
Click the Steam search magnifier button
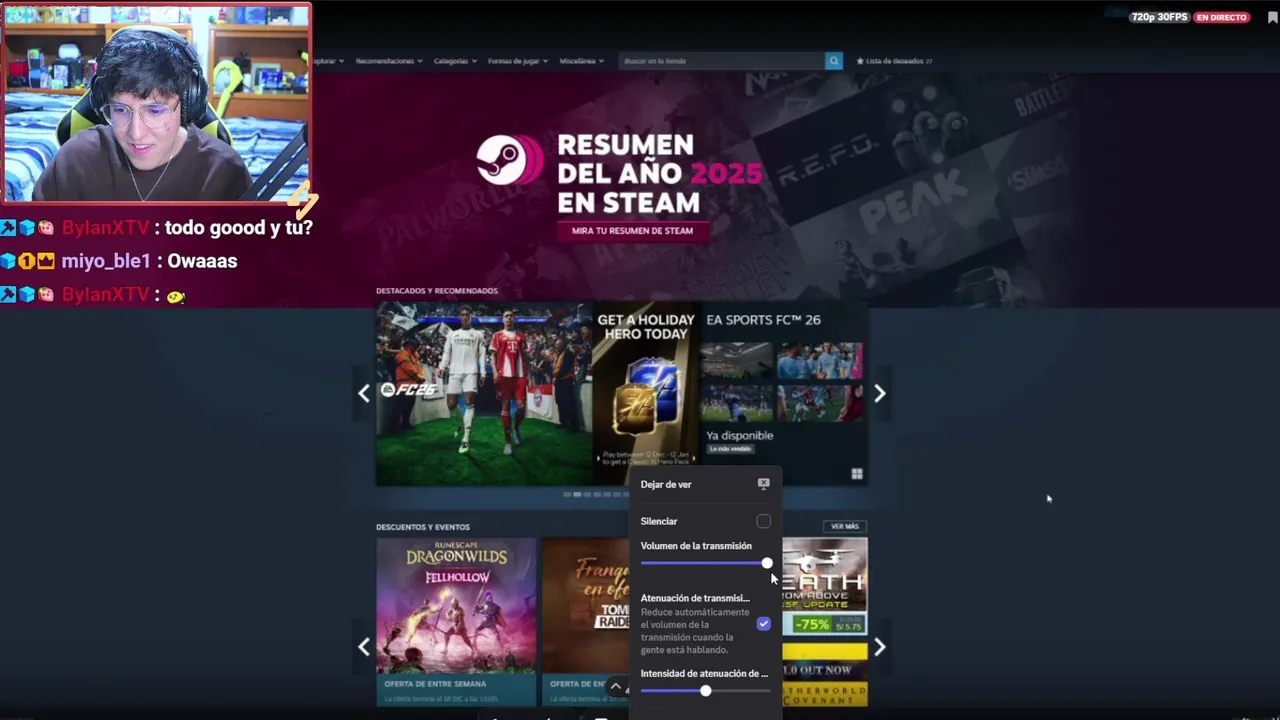pyautogui.click(x=834, y=61)
